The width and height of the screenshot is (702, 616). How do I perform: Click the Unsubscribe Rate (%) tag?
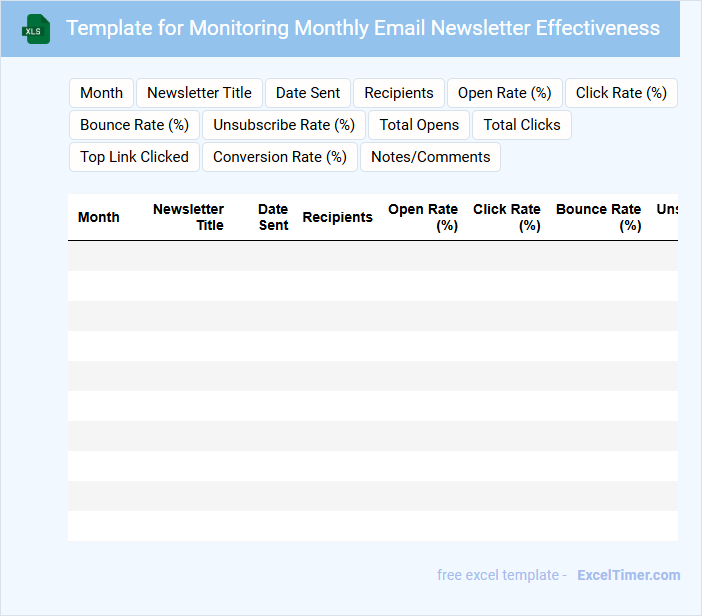[284, 125]
